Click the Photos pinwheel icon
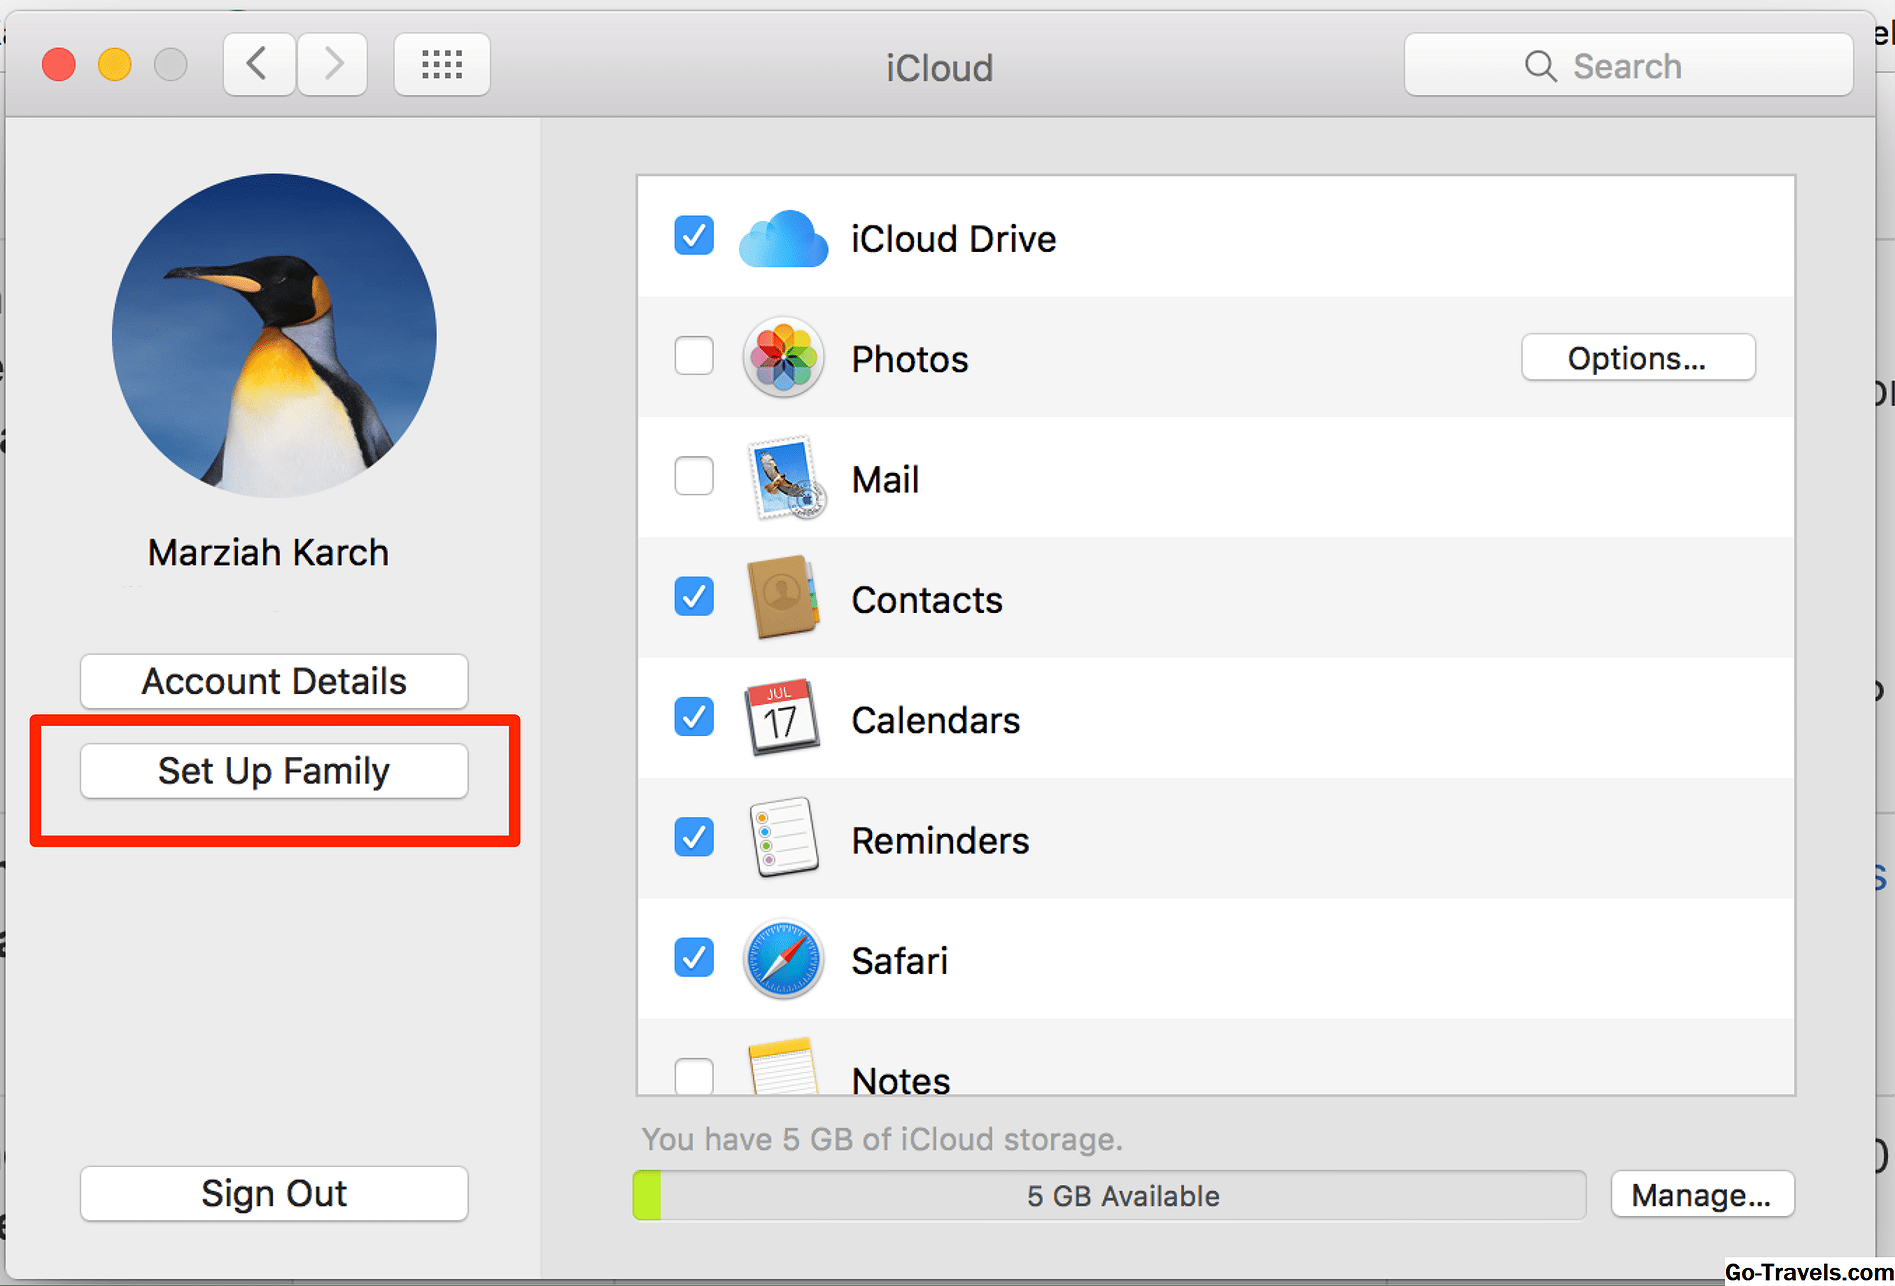1895x1286 pixels. 783,358
